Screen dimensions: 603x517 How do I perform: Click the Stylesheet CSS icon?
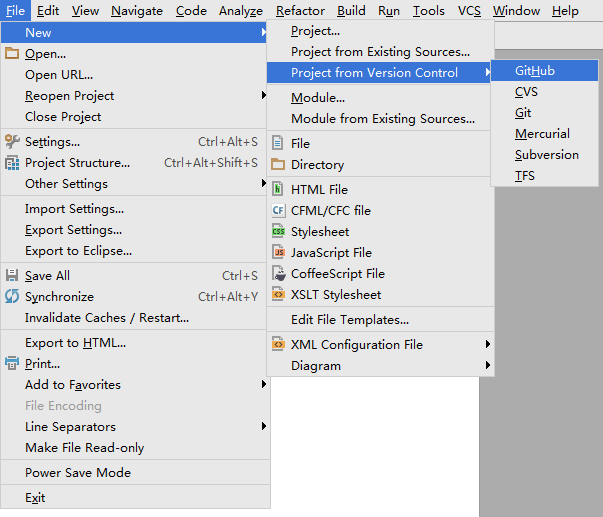[278, 231]
